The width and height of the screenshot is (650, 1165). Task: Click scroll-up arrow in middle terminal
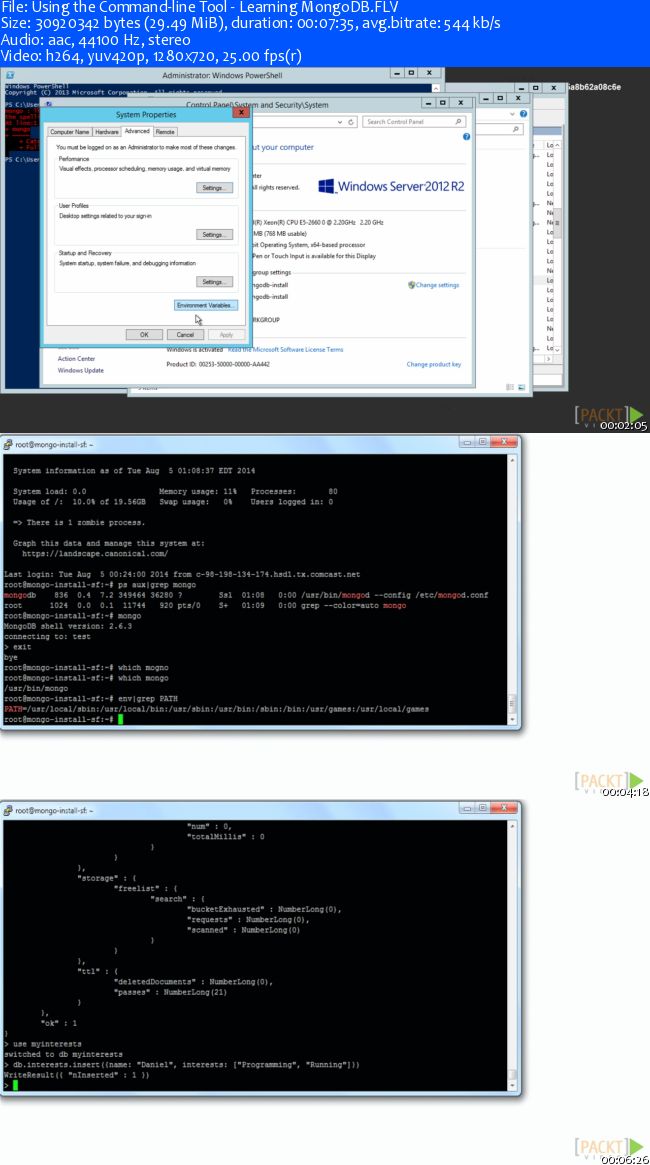(x=513, y=460)
